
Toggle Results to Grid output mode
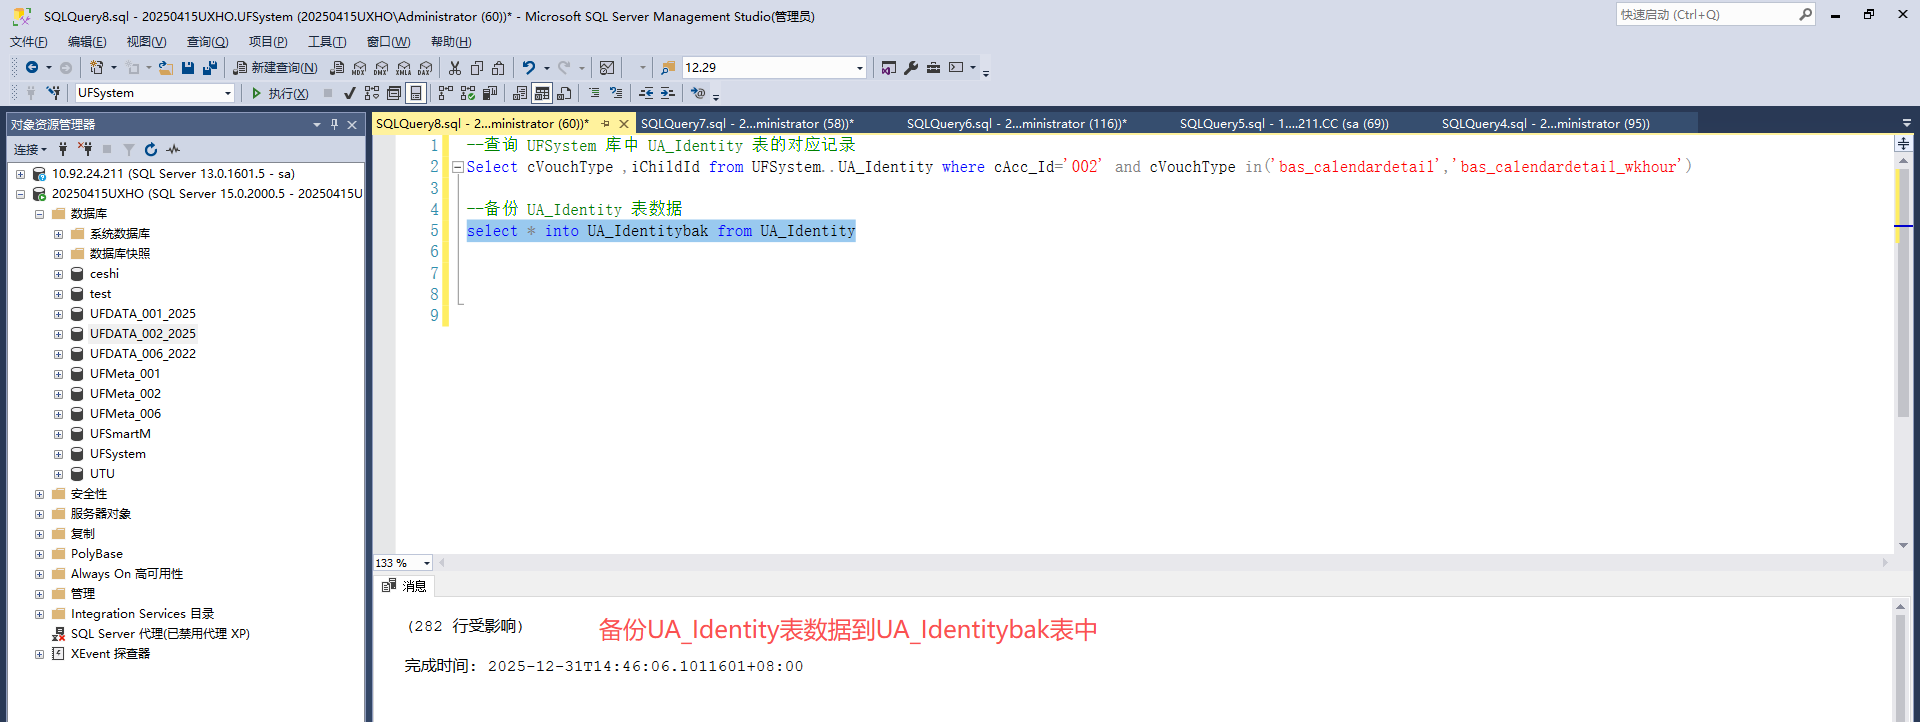click(x=542, y=93)
